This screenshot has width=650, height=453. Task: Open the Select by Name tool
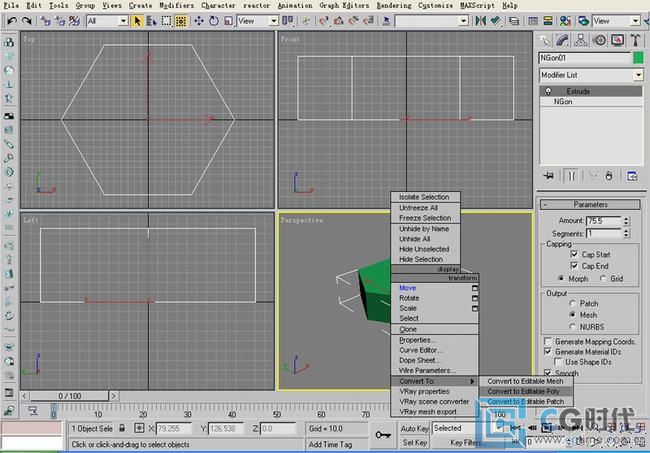pyautogui.click(x=151, y=21)
